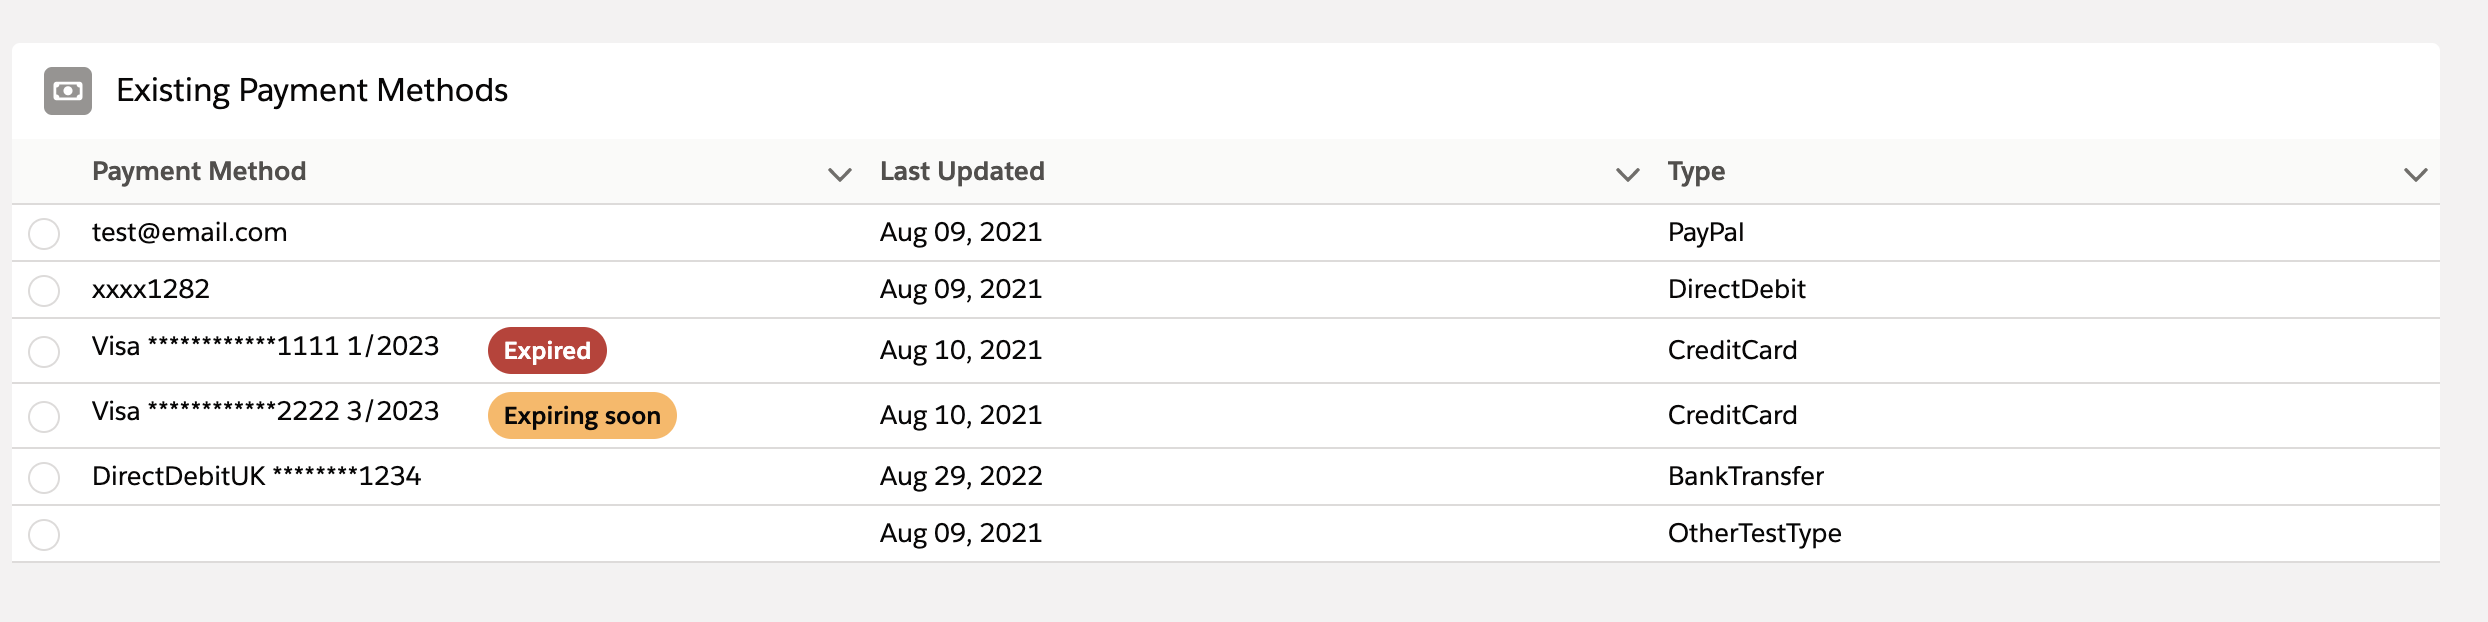This screenshot has width=2488, height=622.
Task: Open the Last Updated column dropdown chevron
Action: [1628, 175]
